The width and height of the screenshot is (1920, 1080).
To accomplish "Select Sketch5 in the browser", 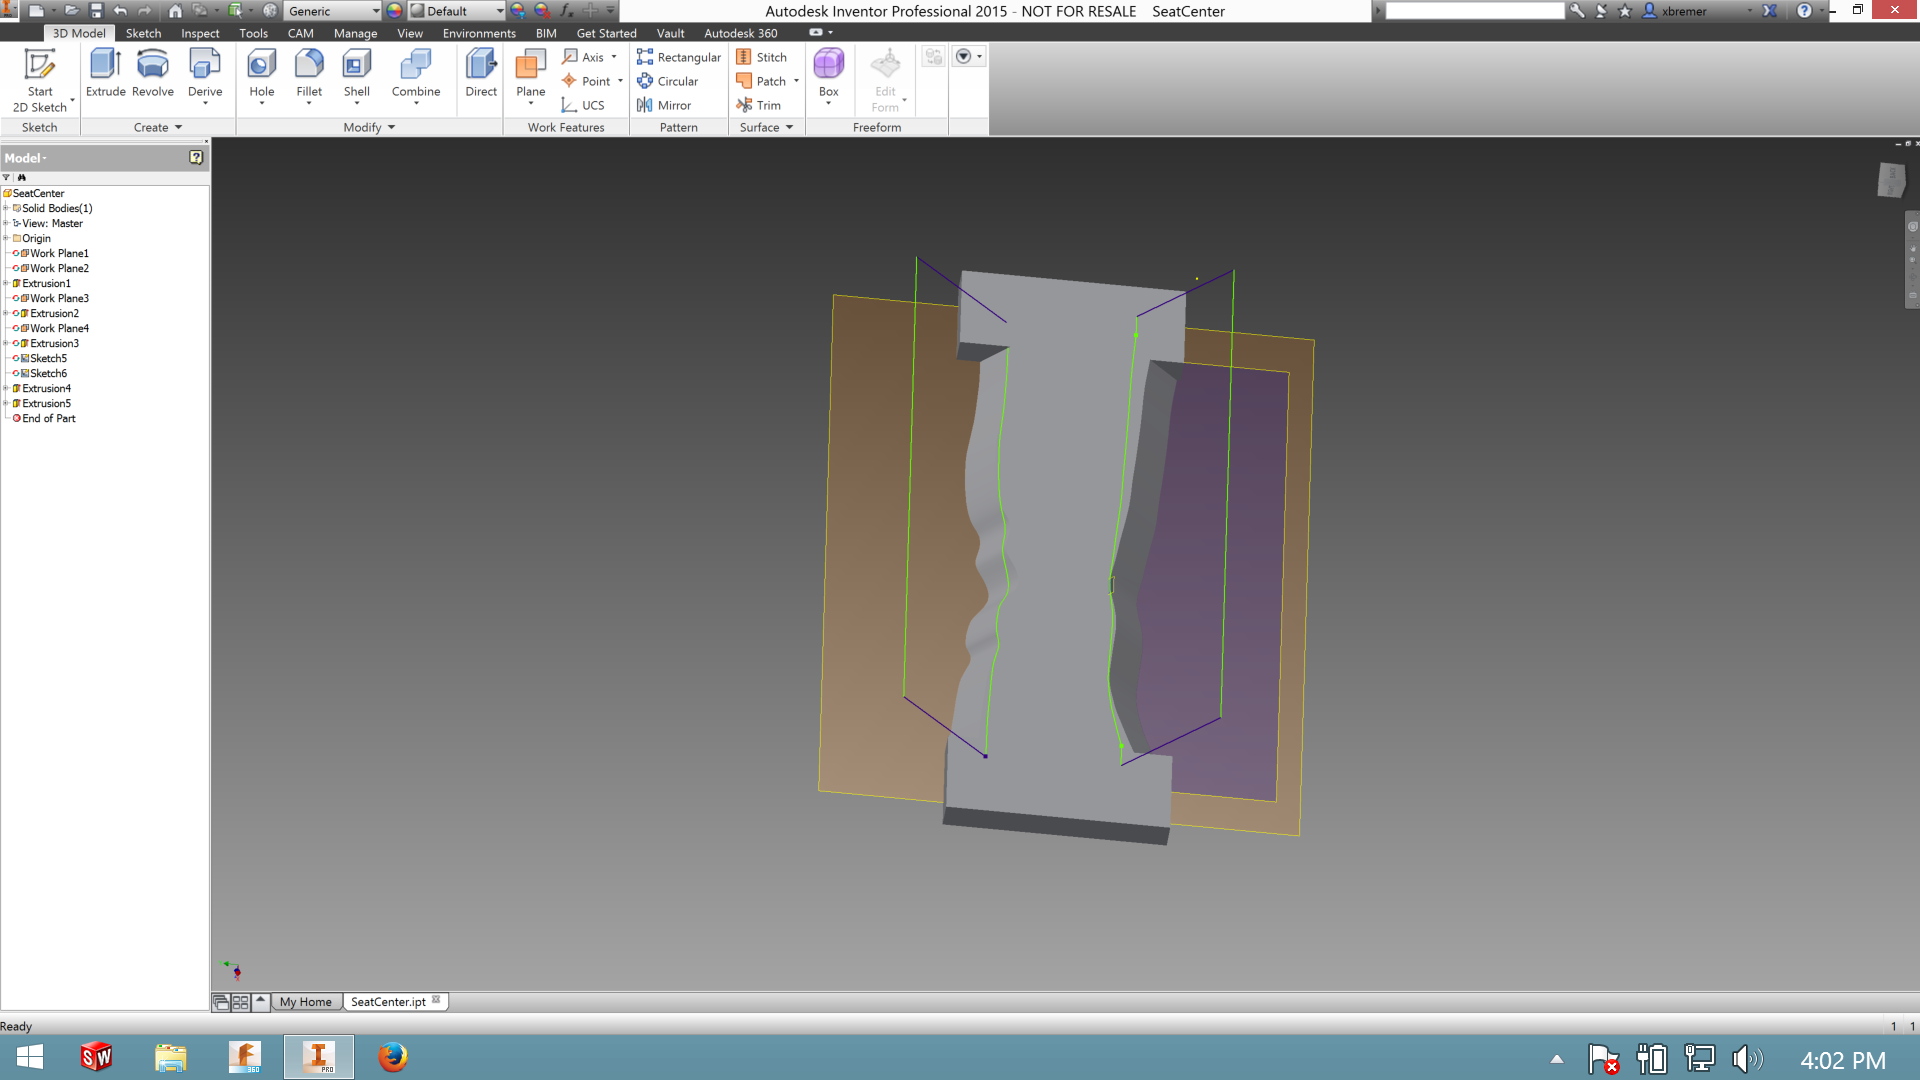I will [48, 358].
